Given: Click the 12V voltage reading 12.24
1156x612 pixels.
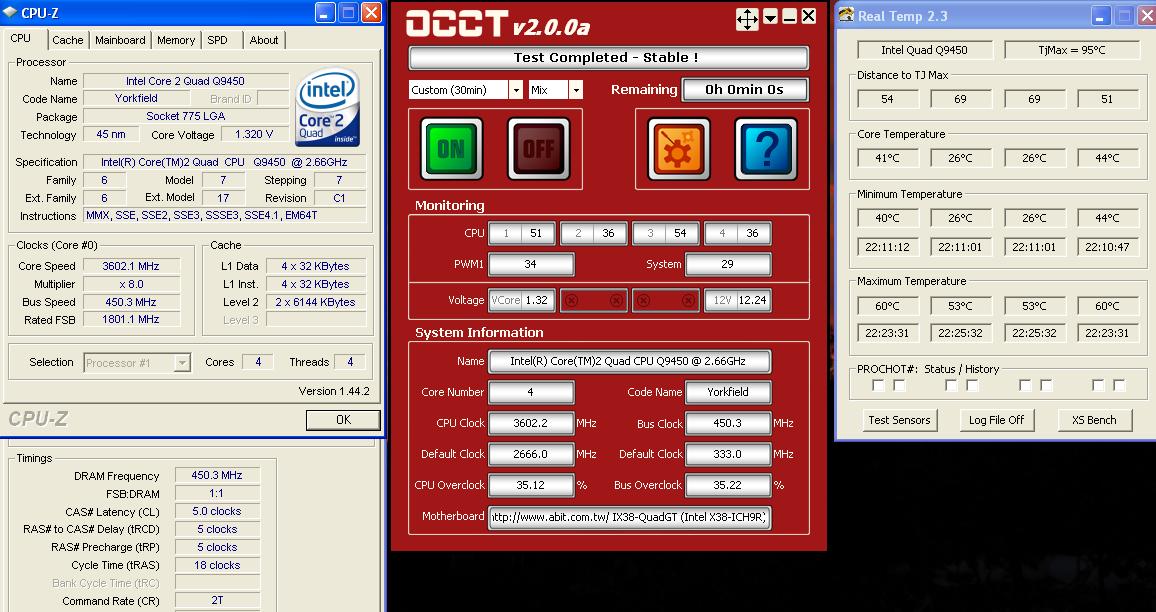Looking at the screenshot, I should [x=753, y=300].
